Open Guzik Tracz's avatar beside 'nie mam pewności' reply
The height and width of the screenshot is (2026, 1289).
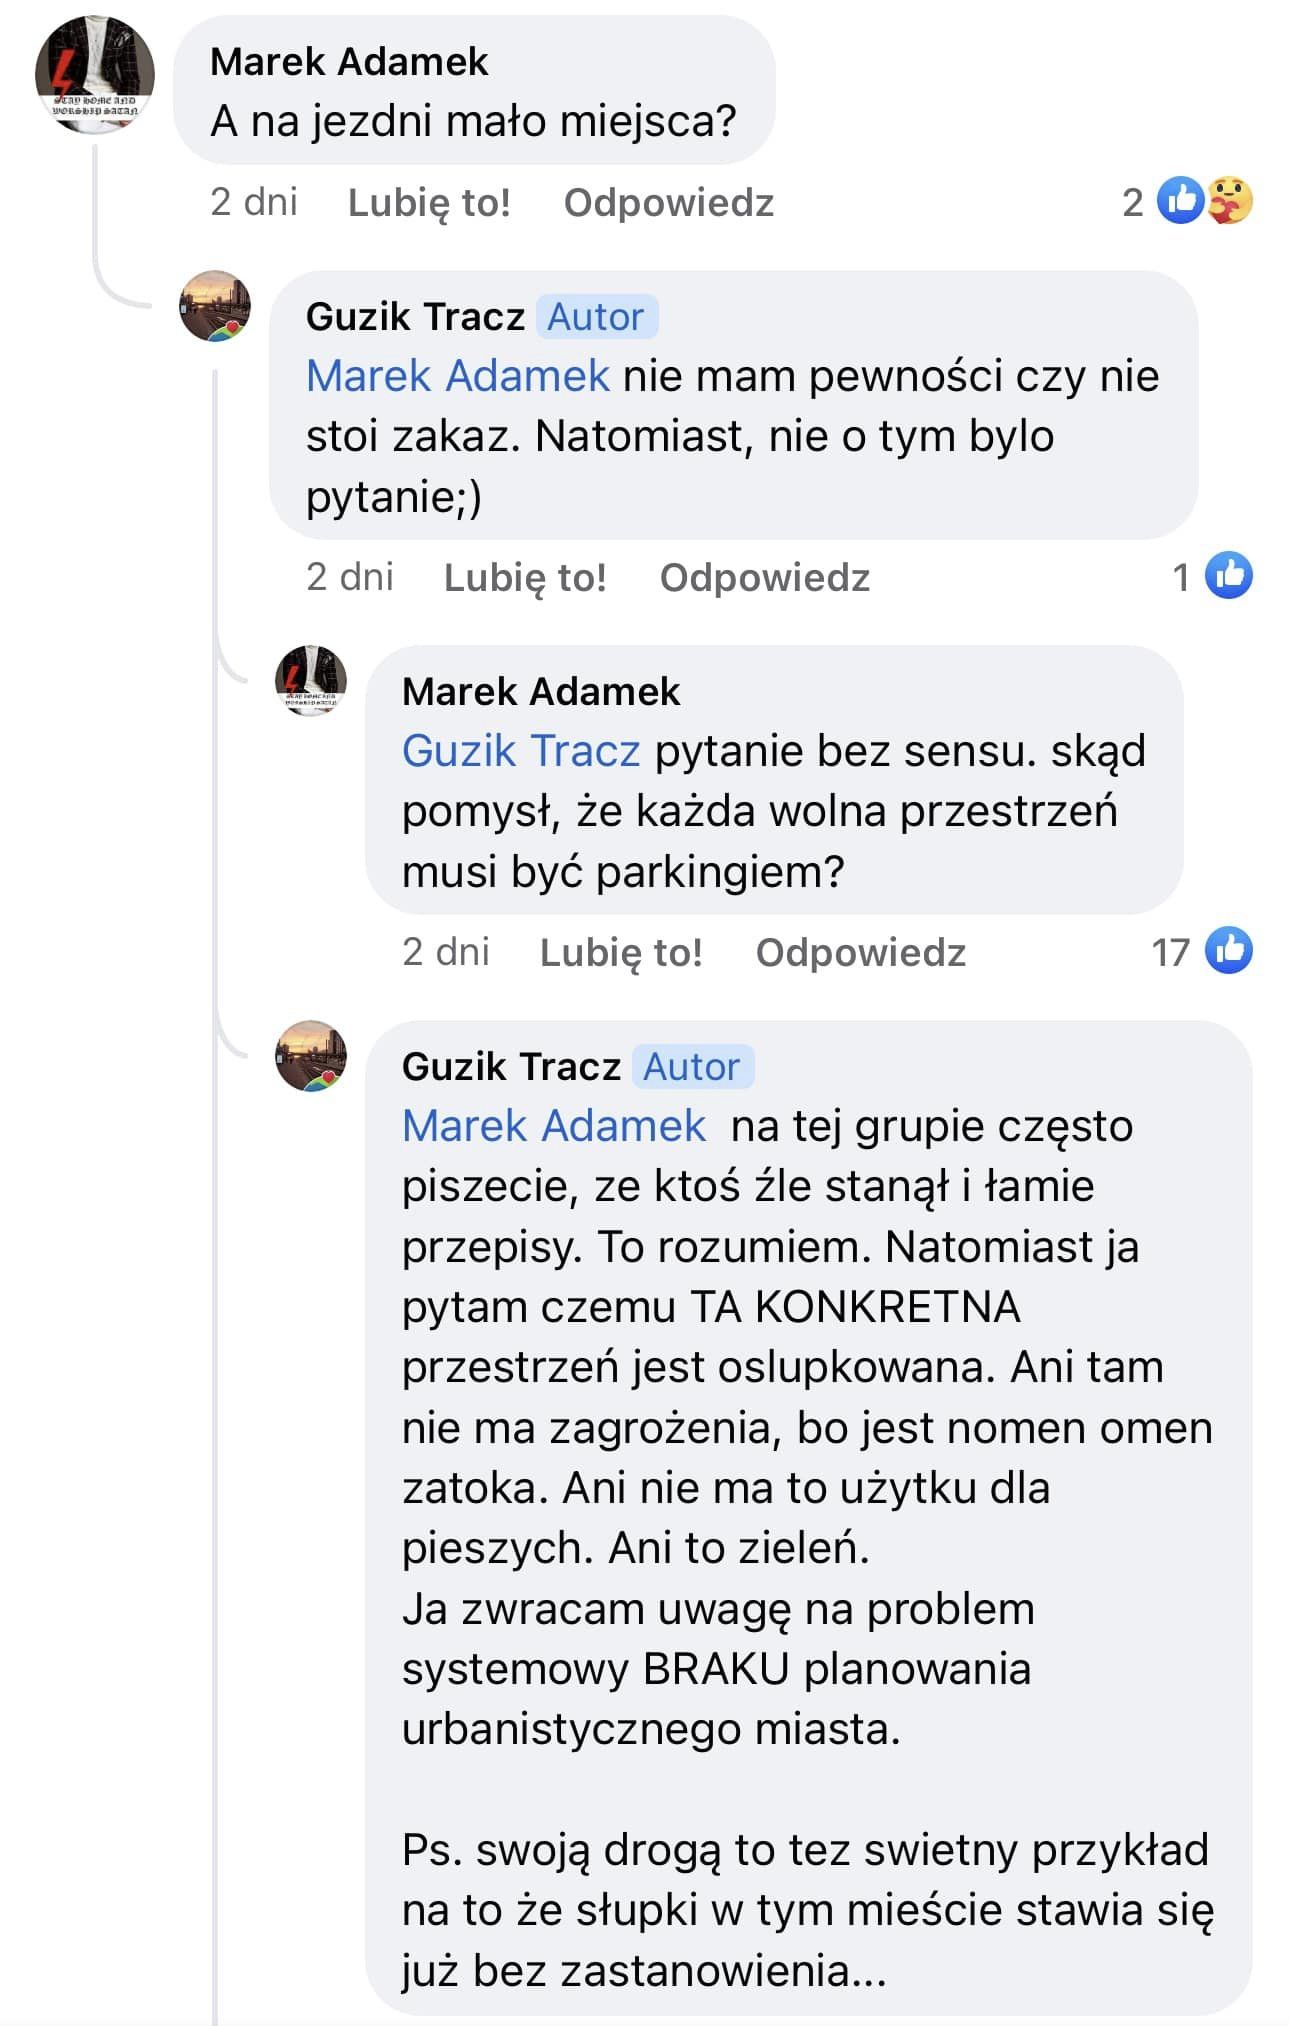pos(215,306)
